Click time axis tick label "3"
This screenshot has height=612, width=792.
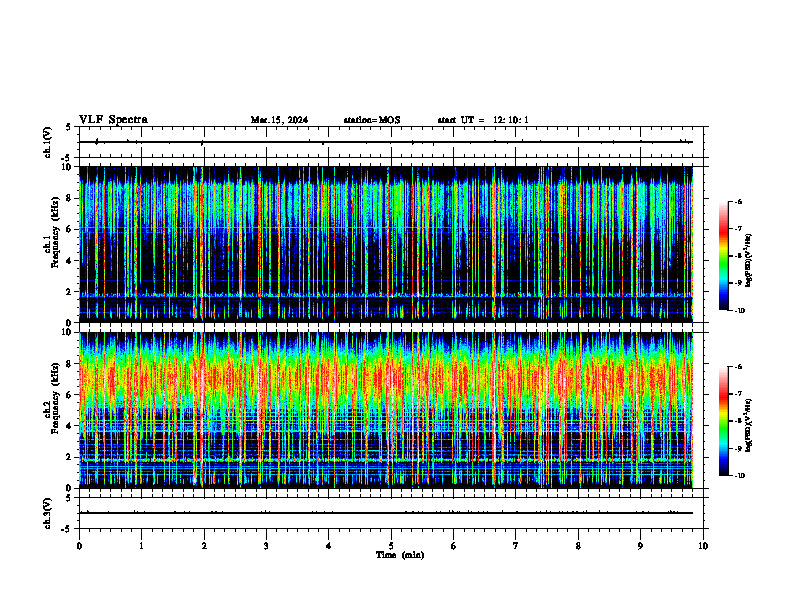pos(266,546)
